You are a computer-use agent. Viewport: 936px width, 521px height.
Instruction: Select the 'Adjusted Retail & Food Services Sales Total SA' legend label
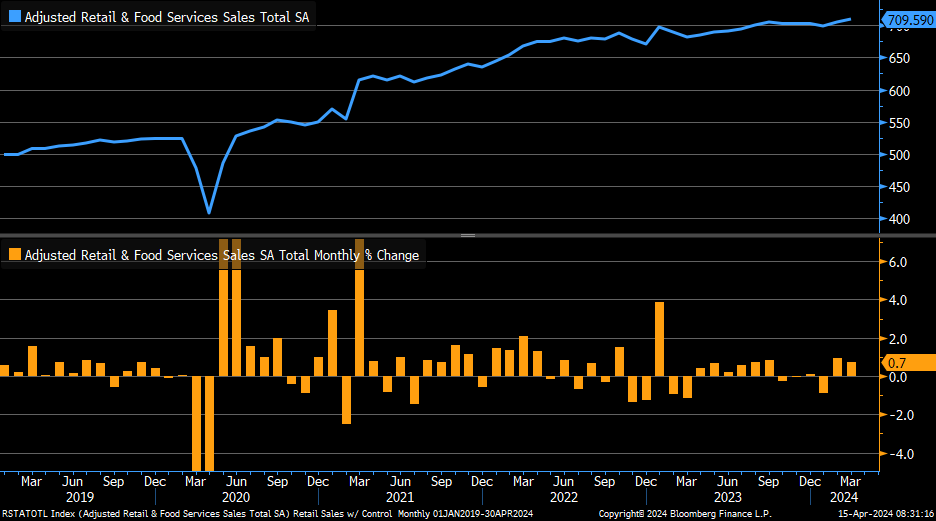(166, 17)
